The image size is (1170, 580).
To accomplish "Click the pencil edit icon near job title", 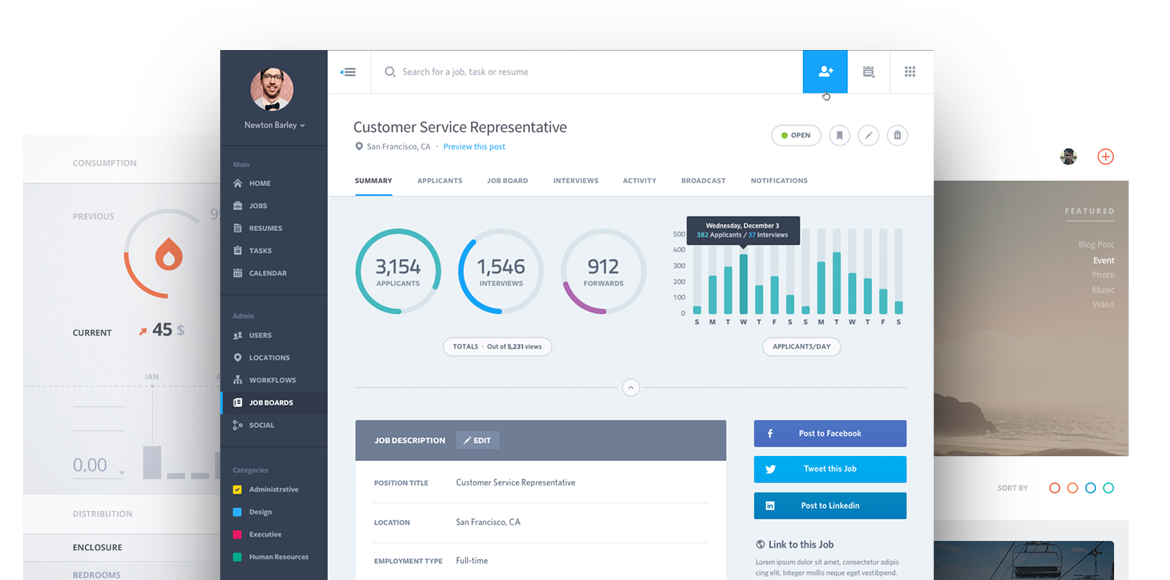I will tap(869, 135).
